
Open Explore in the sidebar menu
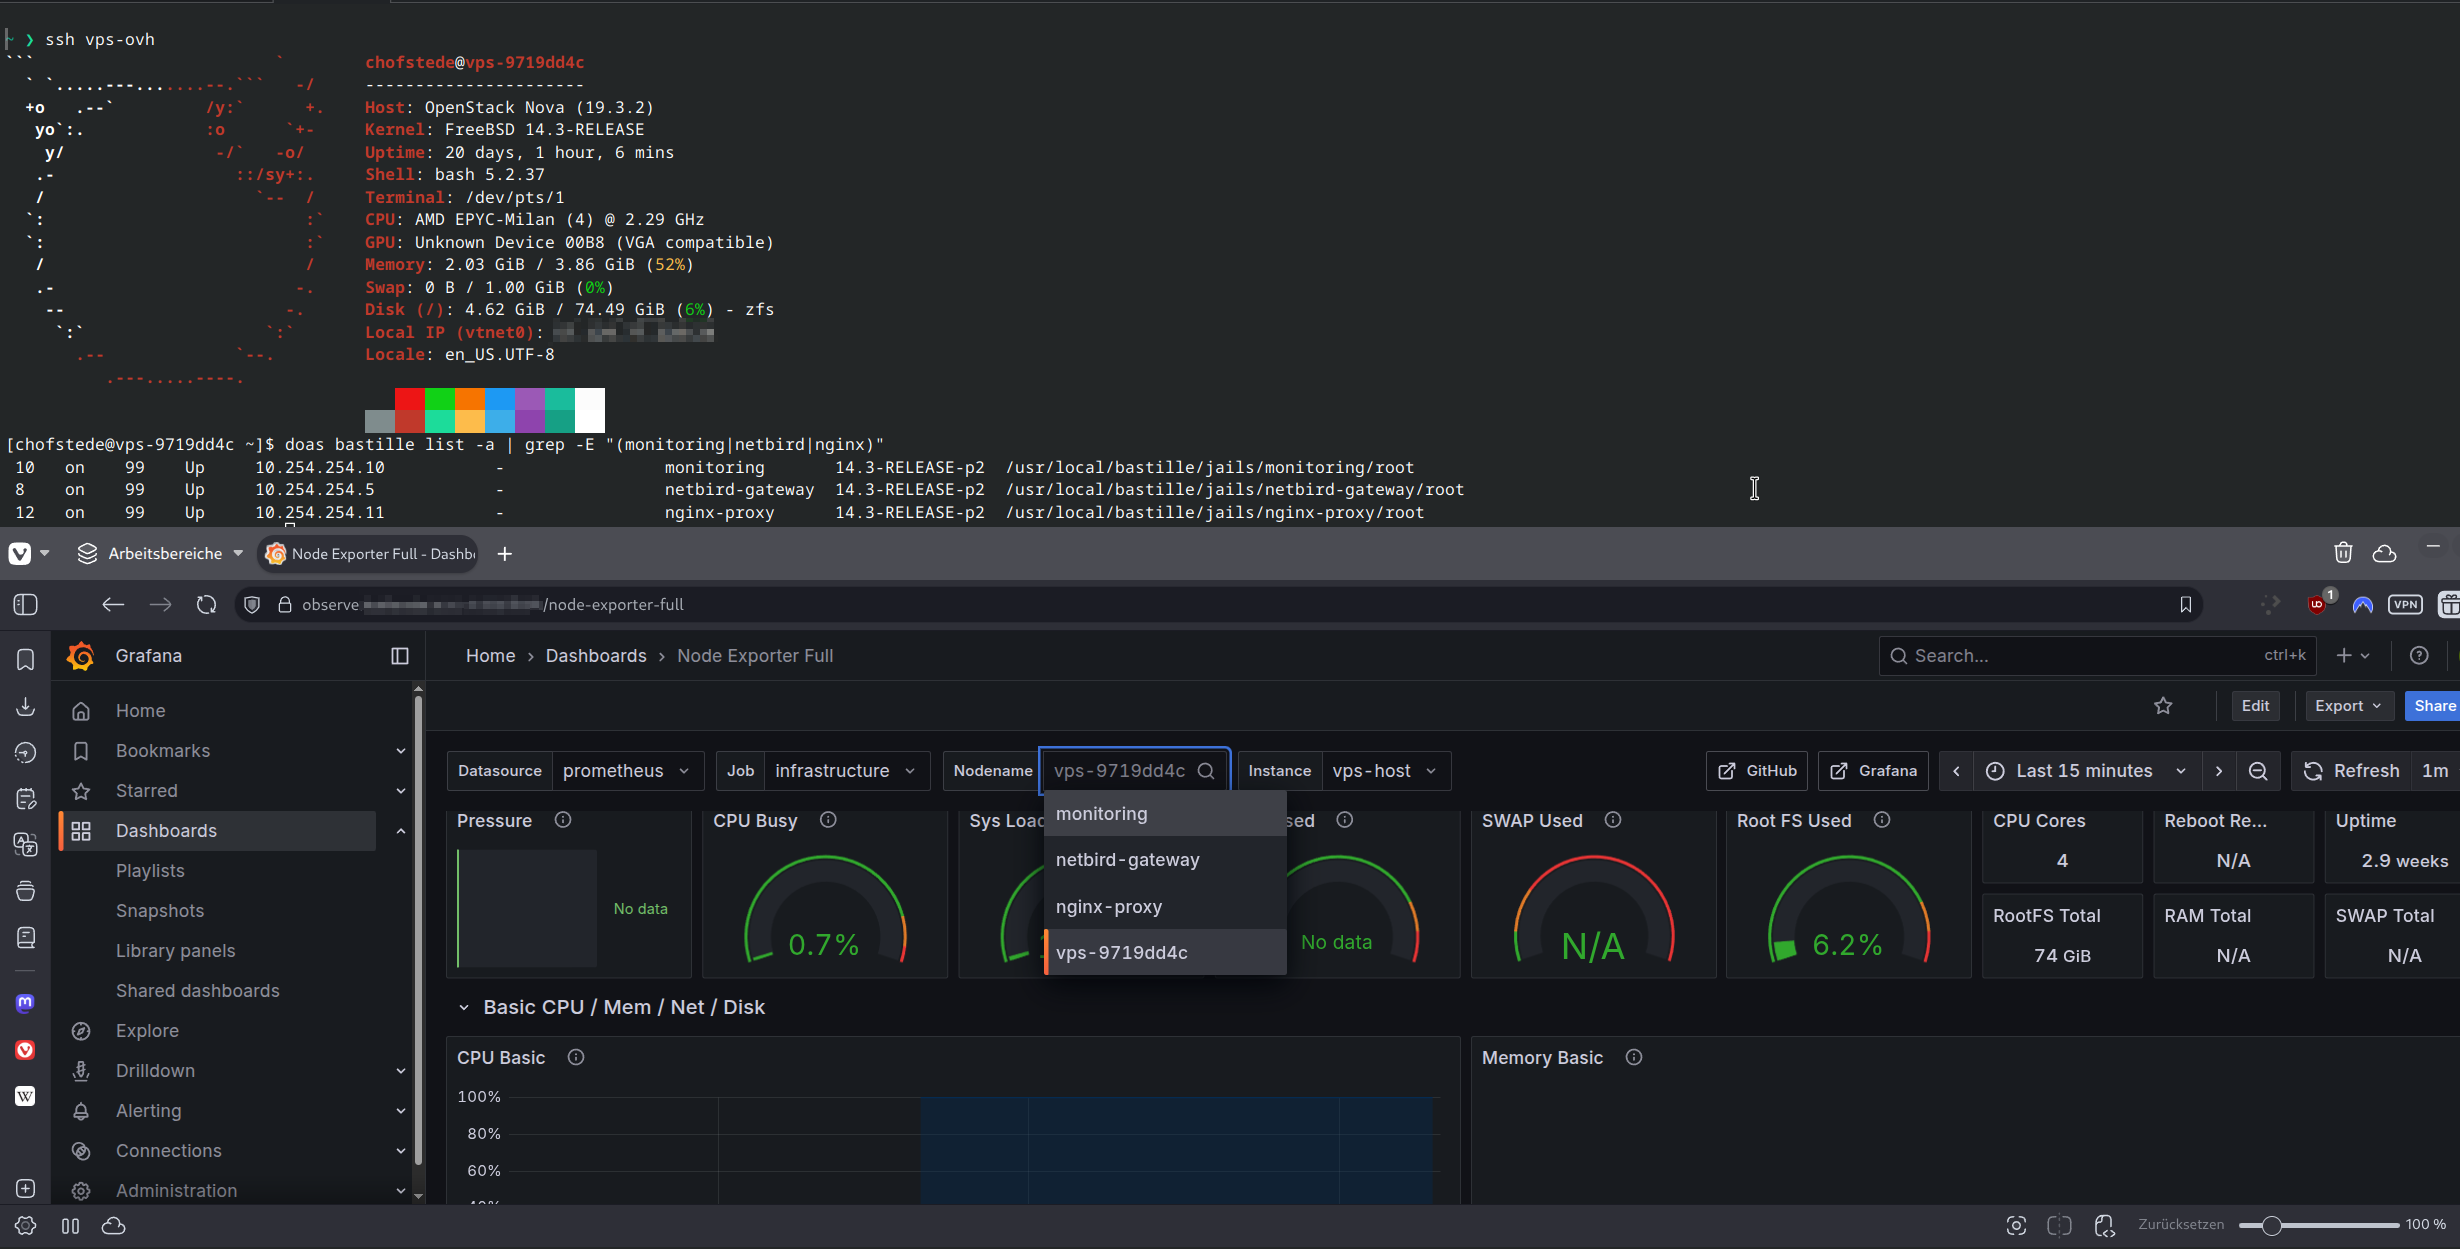click(x=147, y=1031)
